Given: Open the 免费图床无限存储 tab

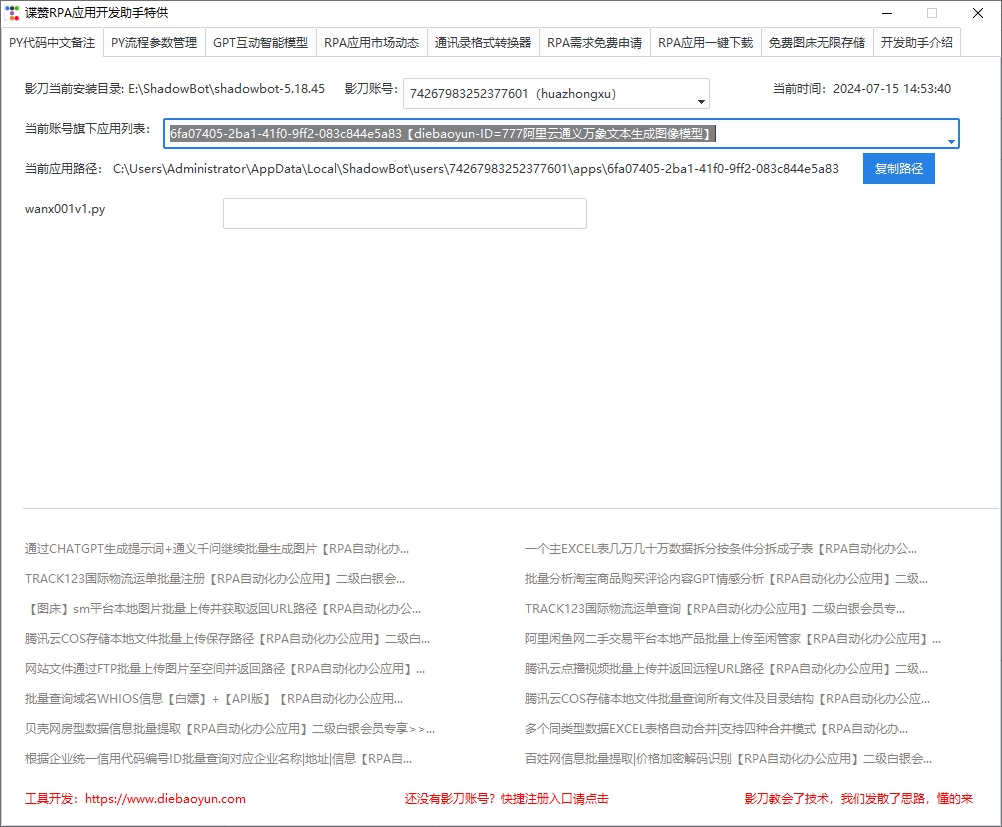Looking at the screenshot, I should (x=816, y=43).
